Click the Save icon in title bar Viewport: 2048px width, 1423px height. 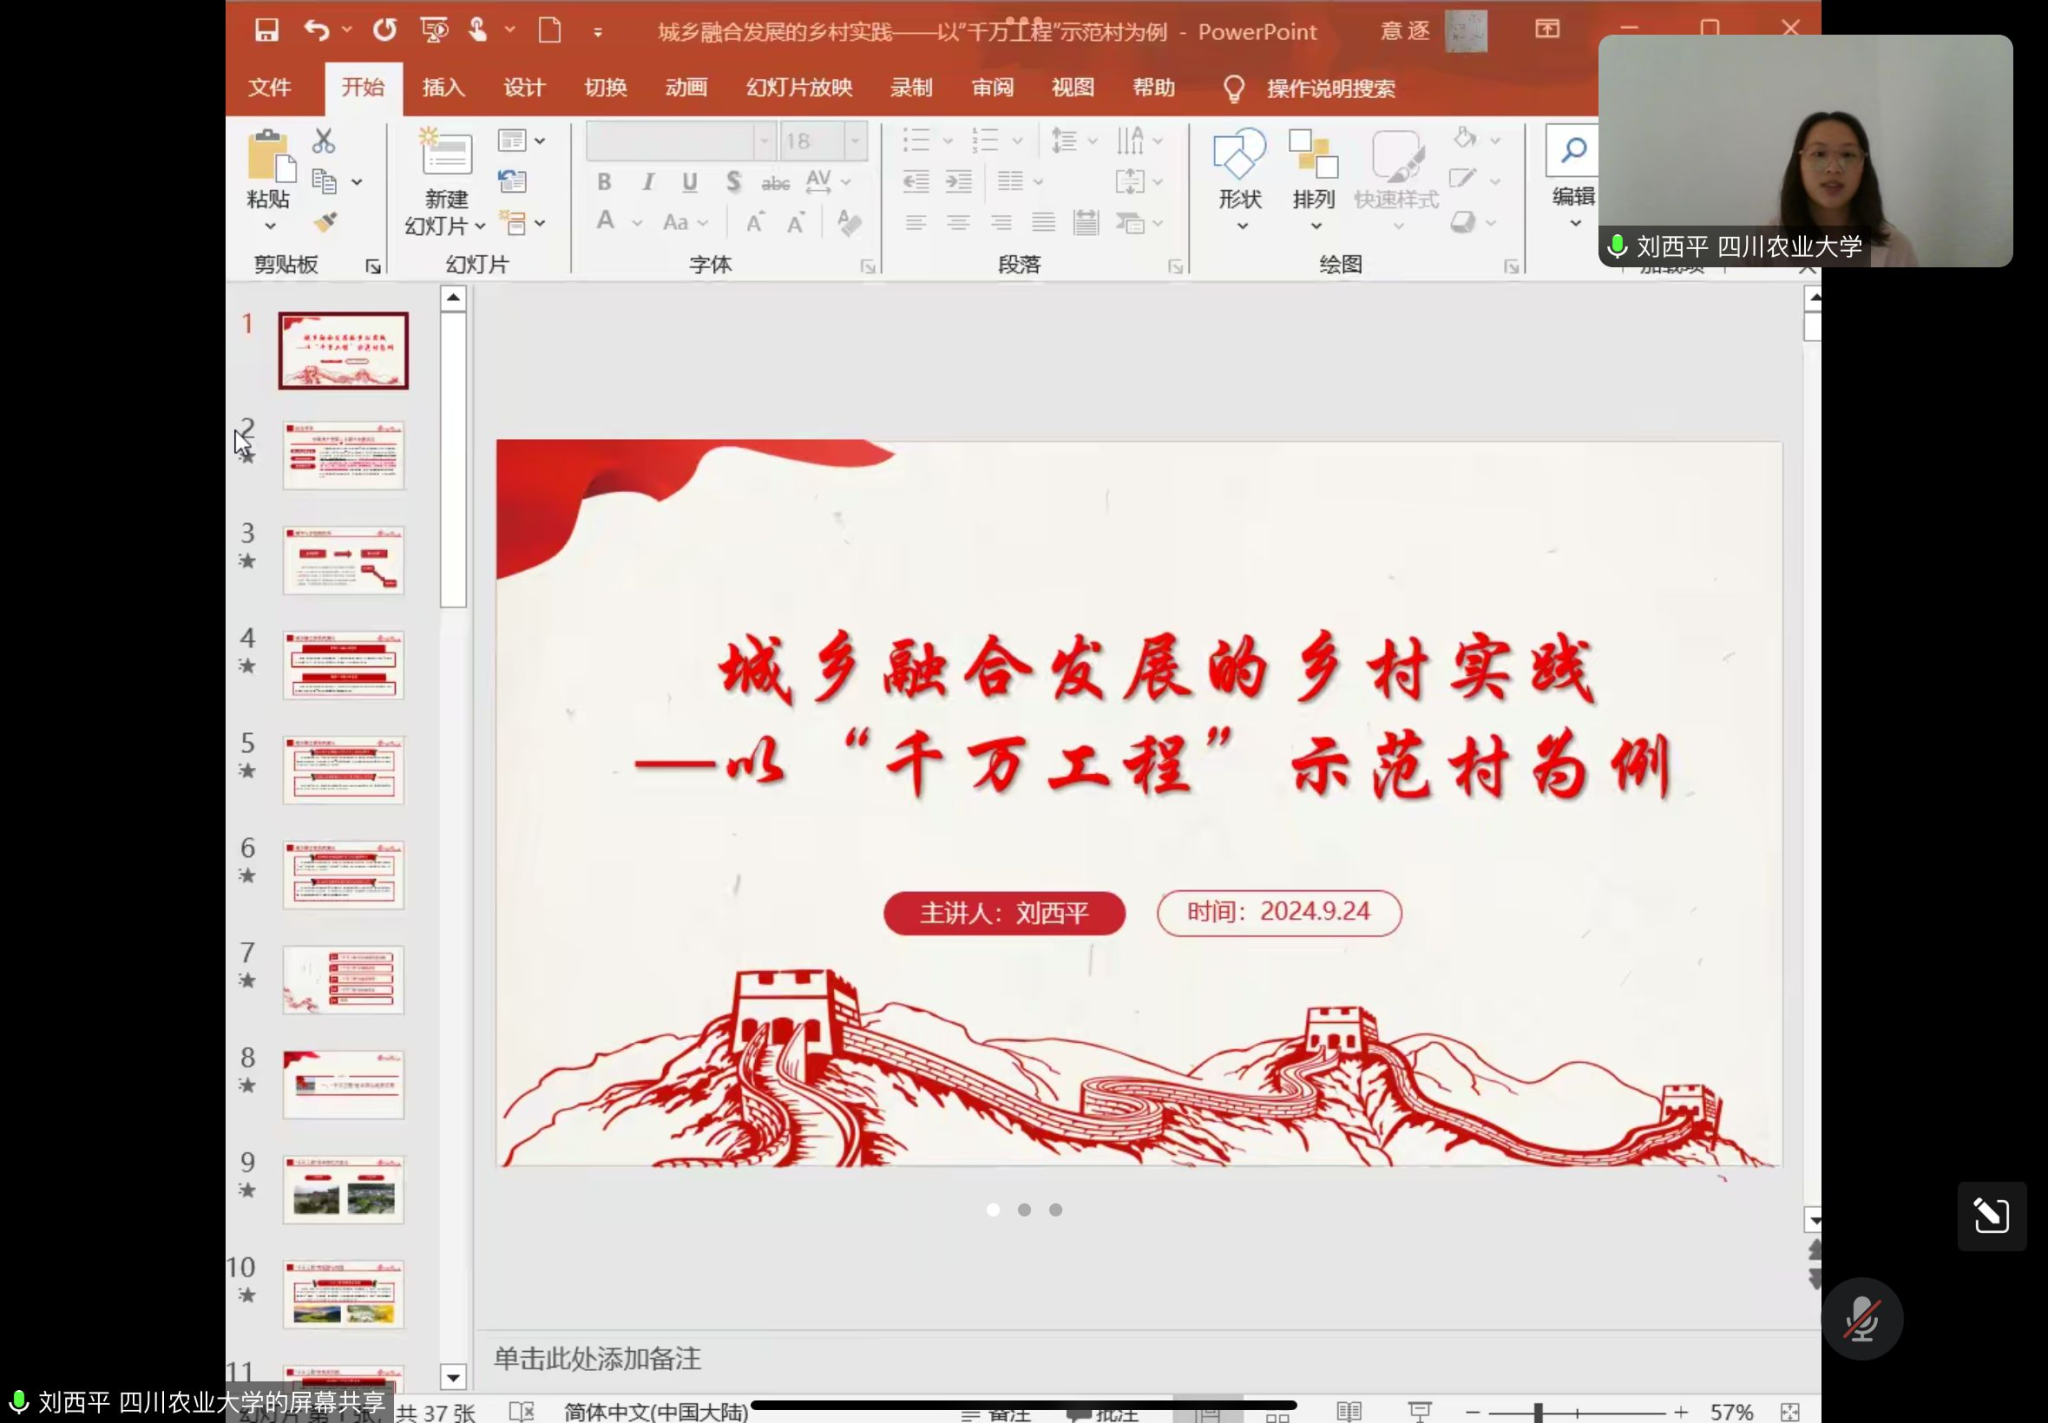[266, 30]
